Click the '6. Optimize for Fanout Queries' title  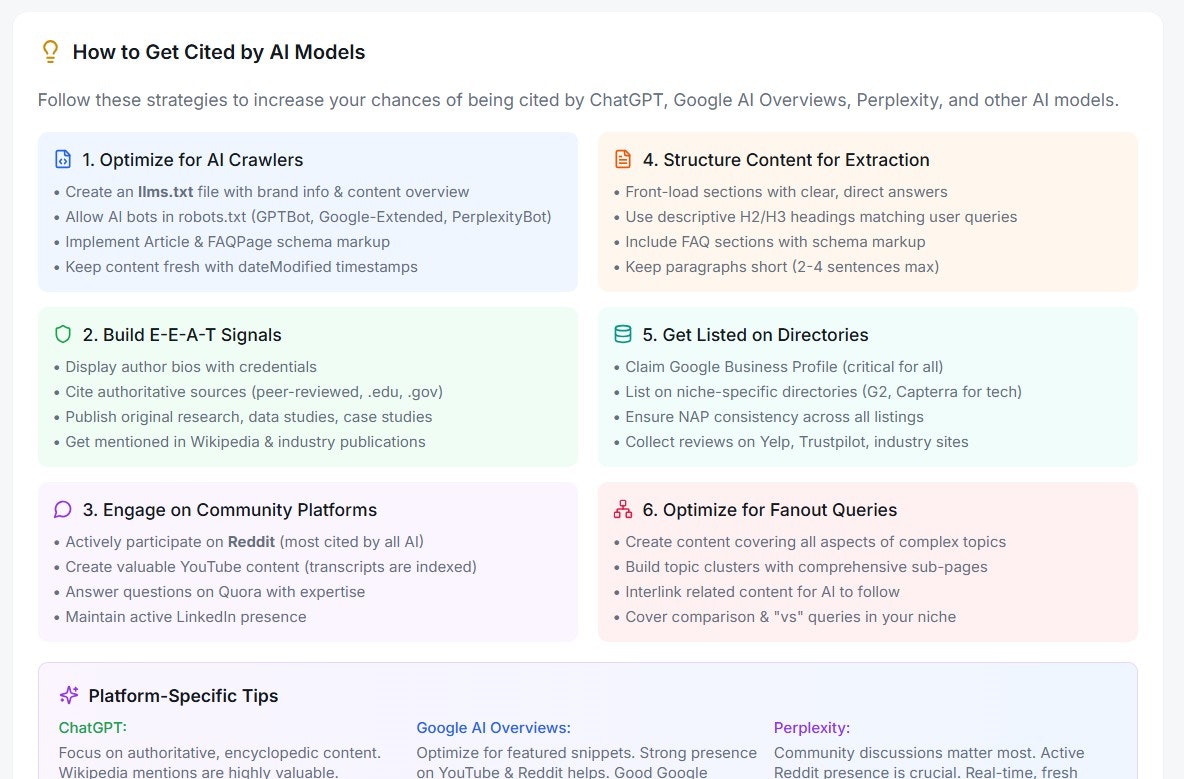tap(769, 510)
